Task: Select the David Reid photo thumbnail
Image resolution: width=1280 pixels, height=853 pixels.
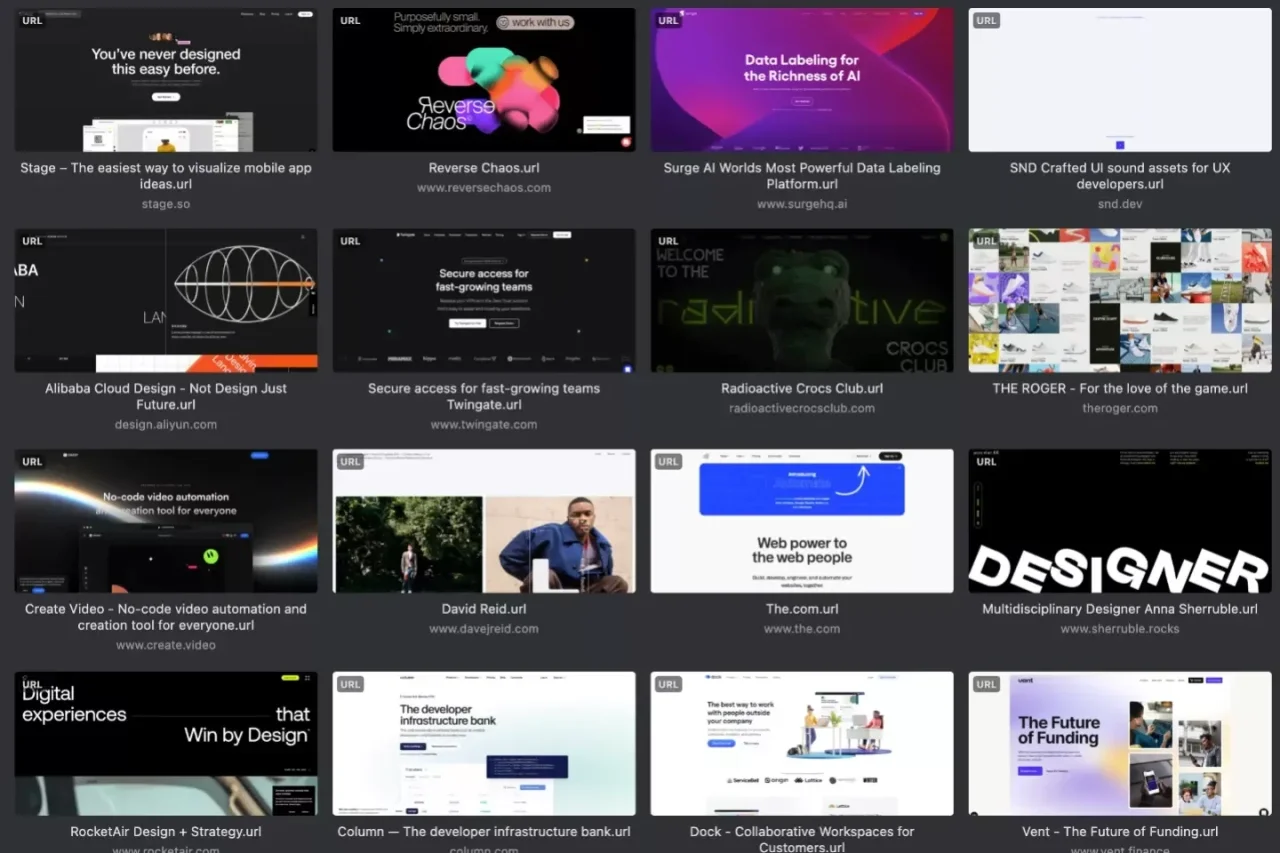Action: 484,521
